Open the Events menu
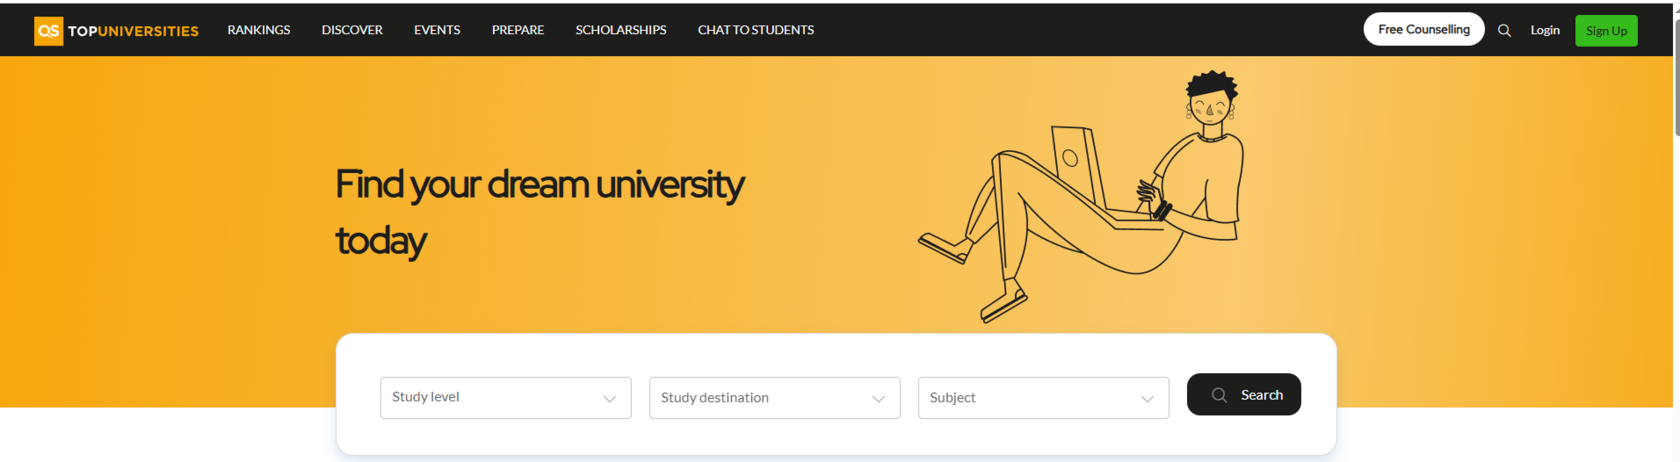This screenshot has height=462, width=1680. coord(437,30)
